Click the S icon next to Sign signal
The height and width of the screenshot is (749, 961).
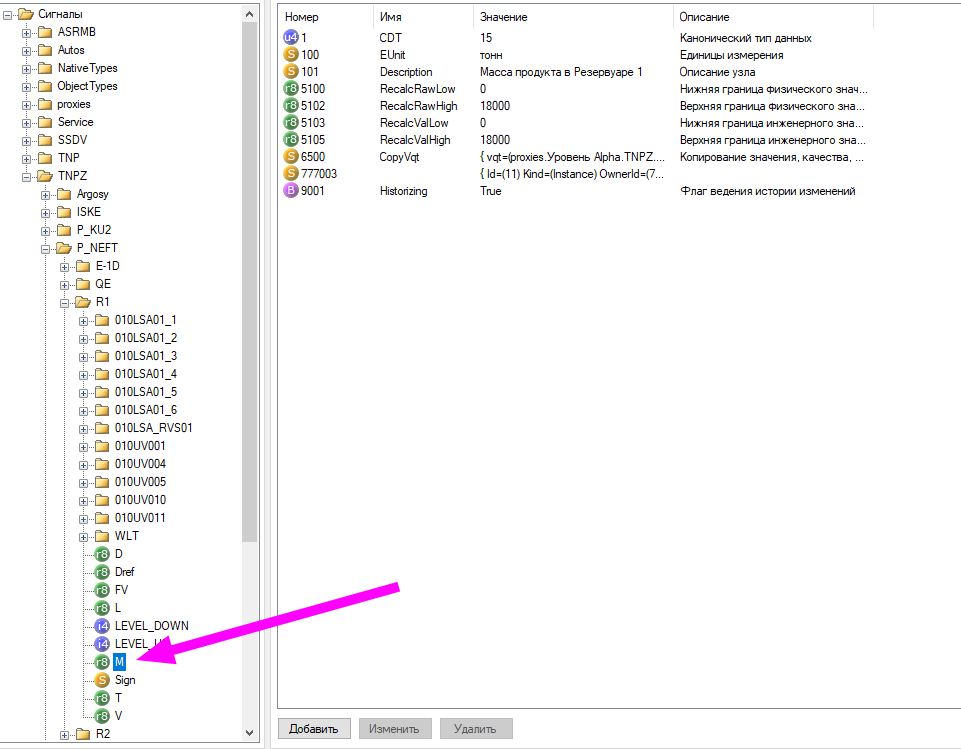101,679
